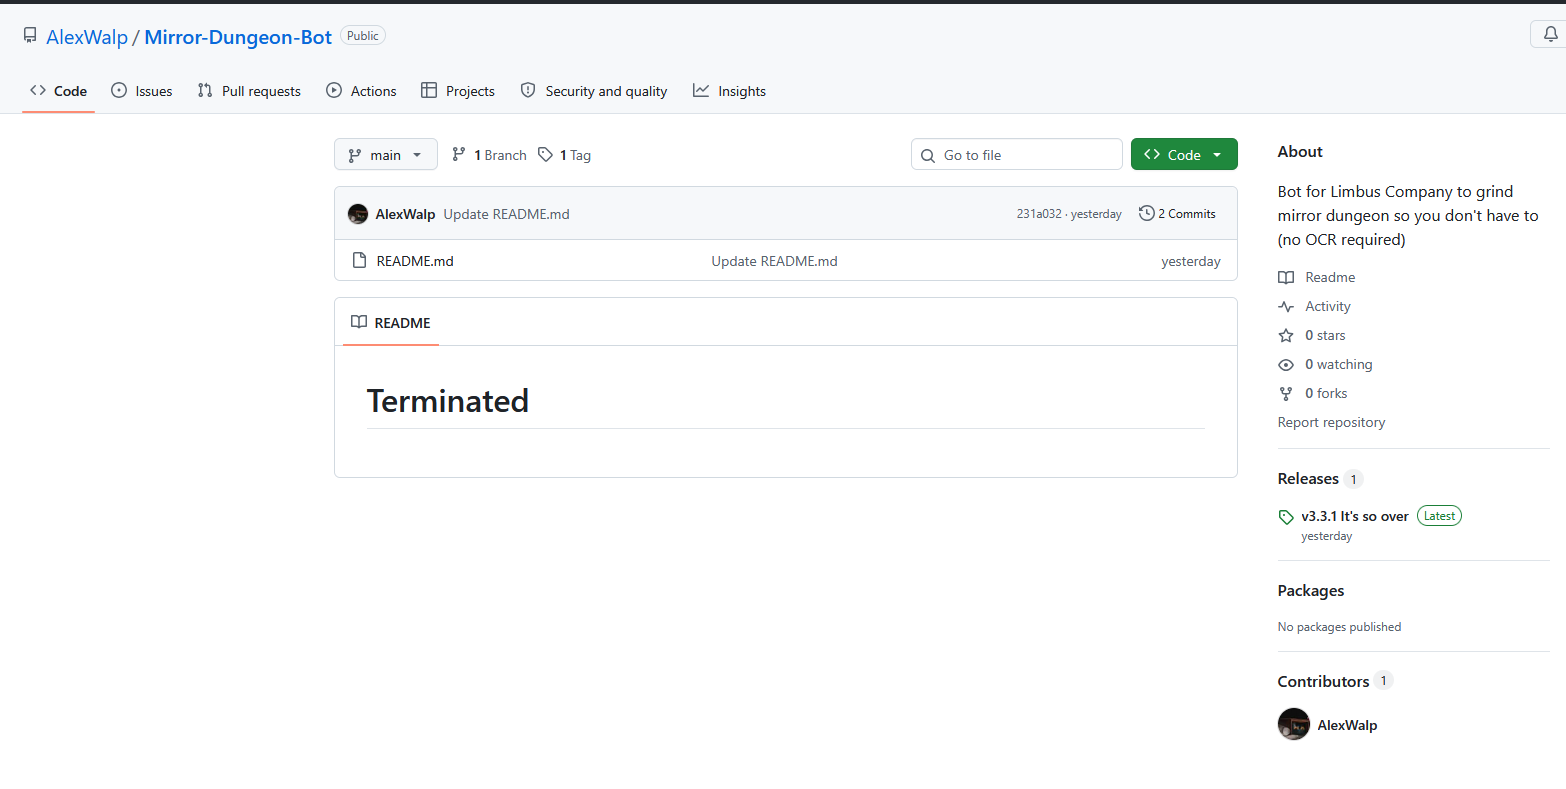The width and height of the screenshot is (1566, 789).
Task: Open the README.md file
Action: [x=415, y=261]
